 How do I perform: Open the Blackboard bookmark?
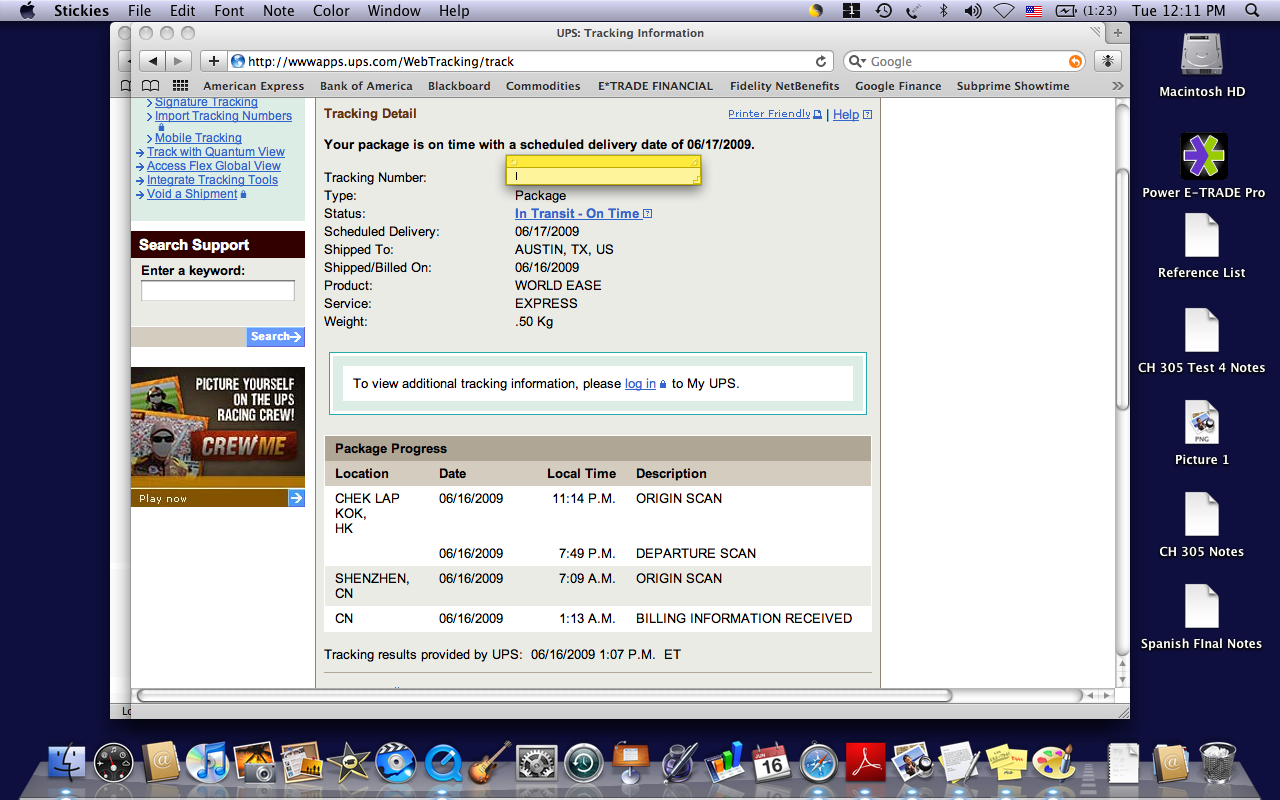pyautogui.click(x=459, y=86)
